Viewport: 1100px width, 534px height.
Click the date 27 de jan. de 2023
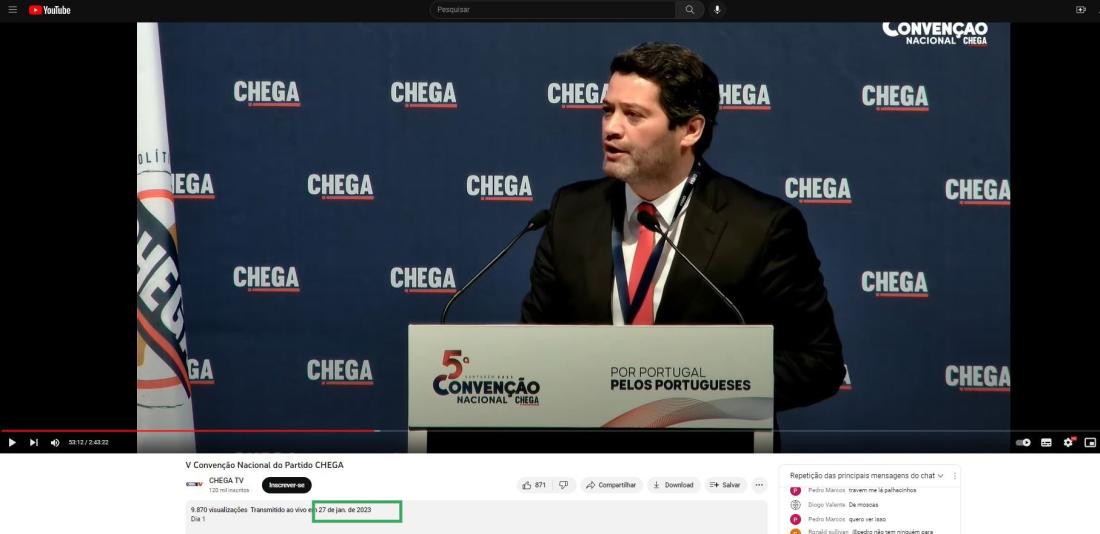[x=344, y=509]
